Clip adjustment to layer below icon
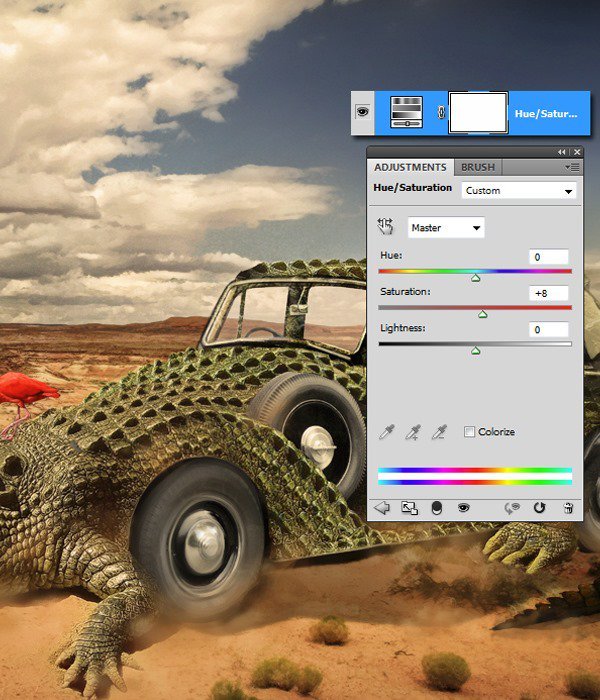This screenshot has width=600, height=700. coord(437,508)
